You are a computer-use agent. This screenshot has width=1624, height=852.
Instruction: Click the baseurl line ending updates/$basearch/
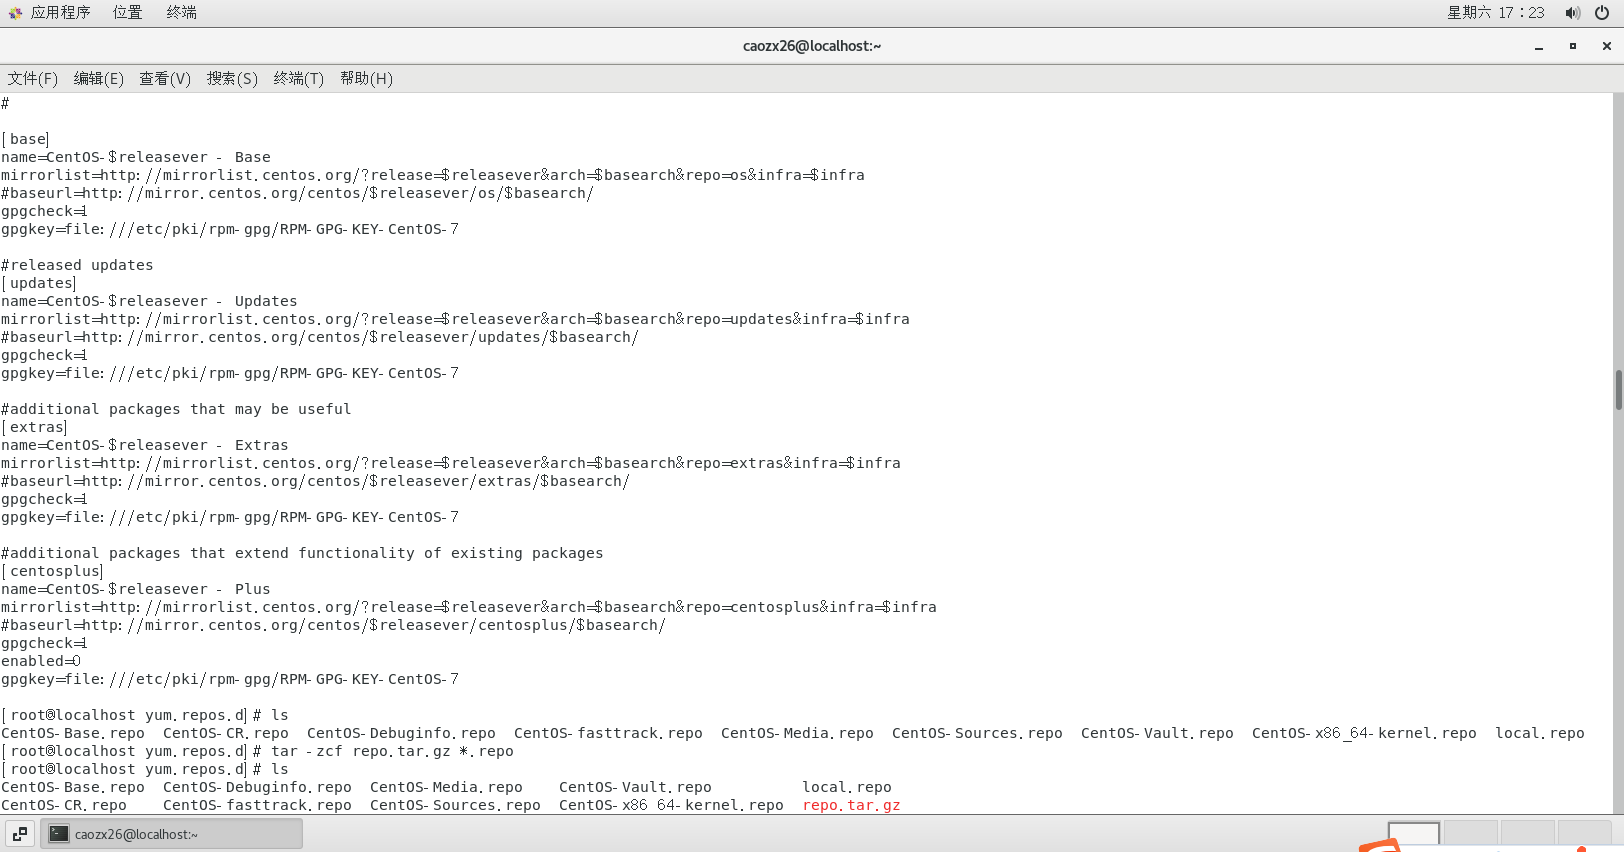click(320, 337)
